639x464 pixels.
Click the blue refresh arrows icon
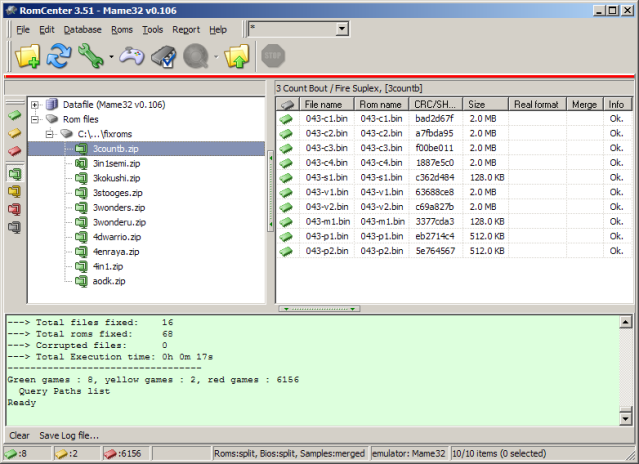pos(59,56)
